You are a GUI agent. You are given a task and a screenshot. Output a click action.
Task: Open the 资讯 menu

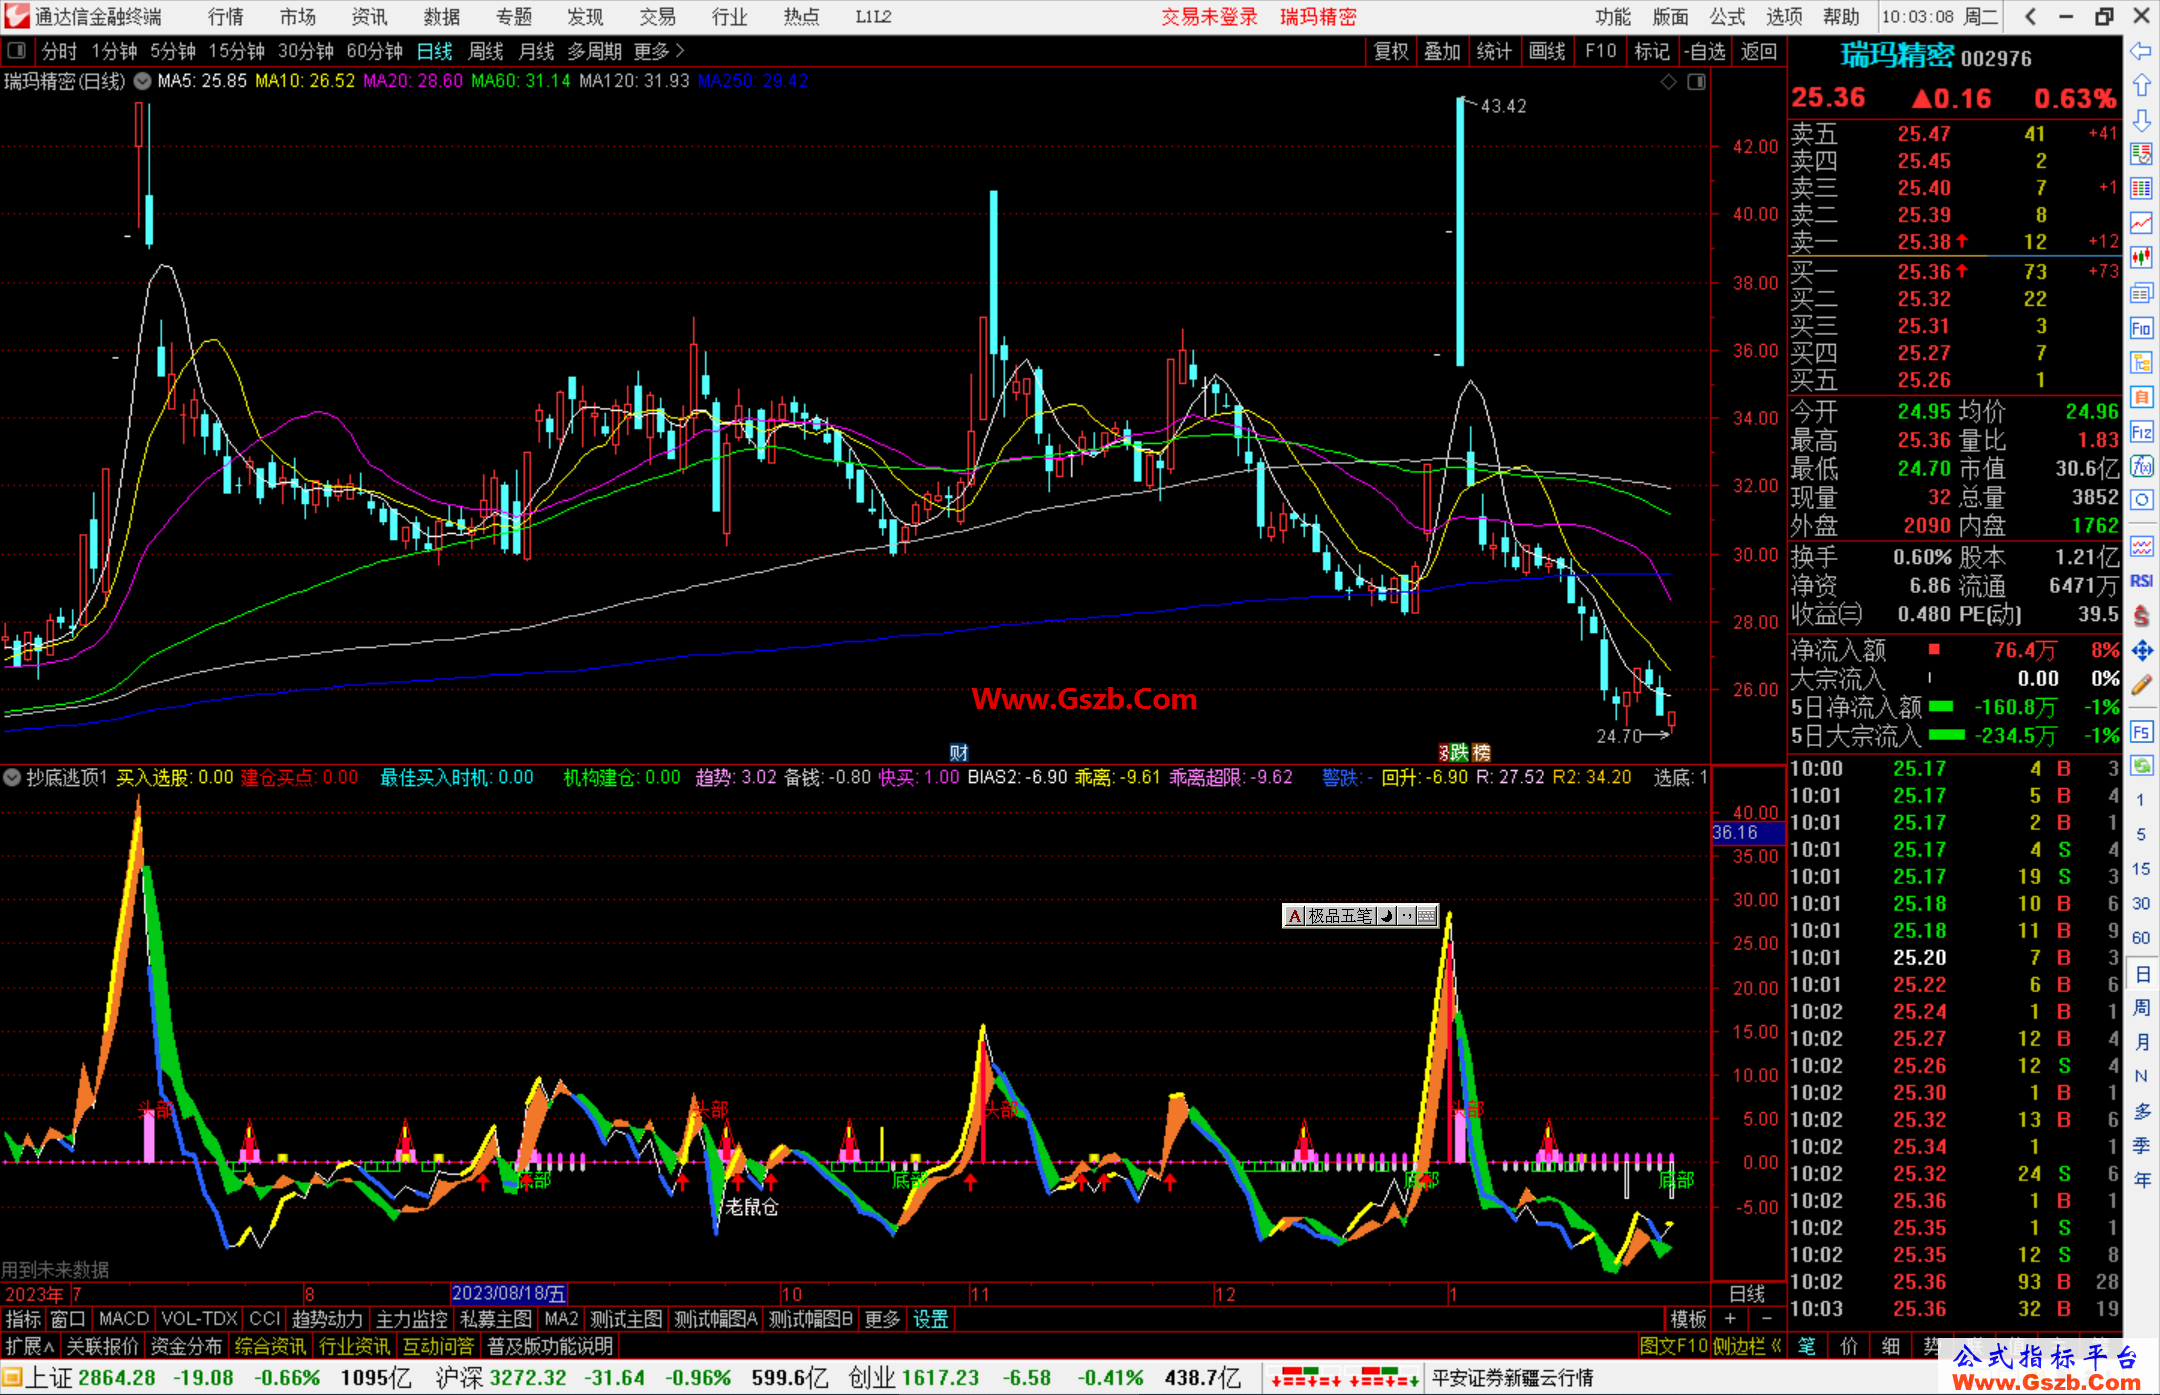(x=369, y=16)
